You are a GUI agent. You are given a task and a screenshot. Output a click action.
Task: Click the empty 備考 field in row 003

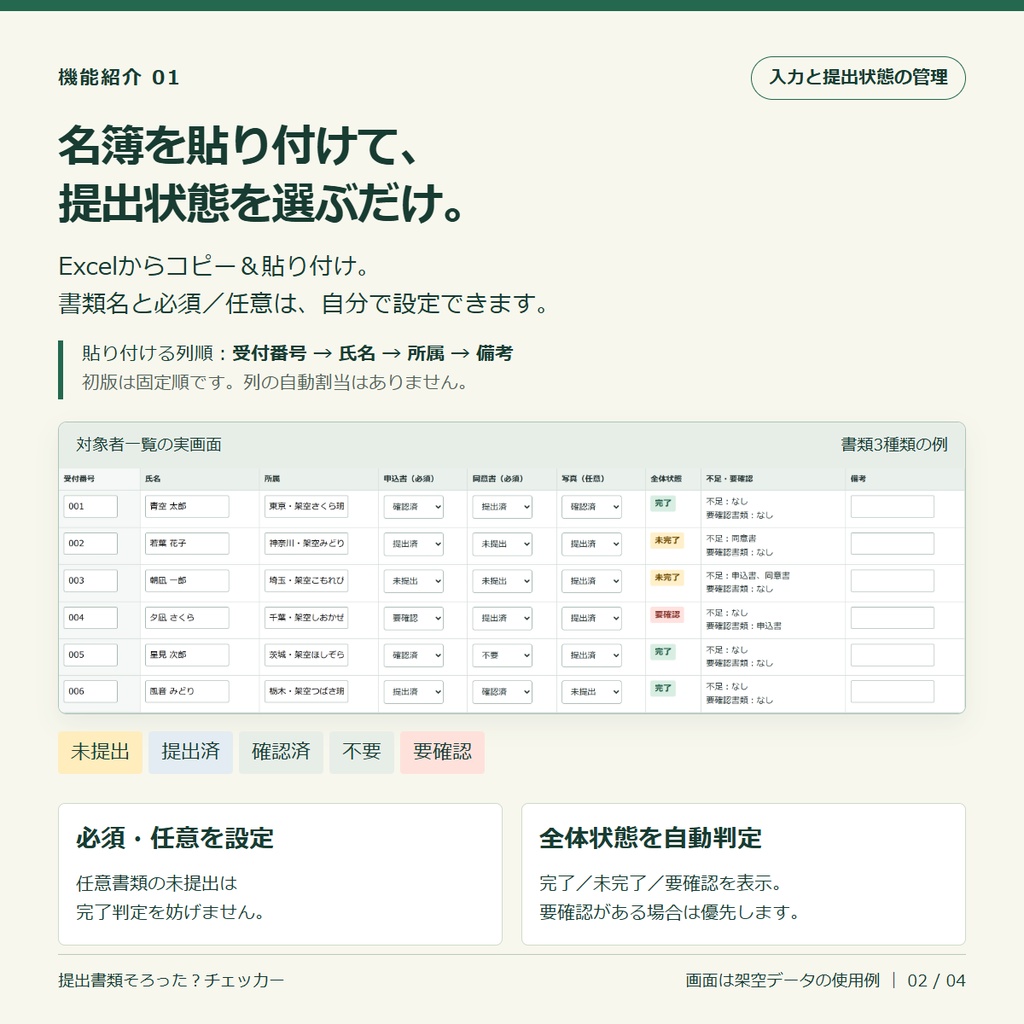pyautogui.click(x=892, y=581)
